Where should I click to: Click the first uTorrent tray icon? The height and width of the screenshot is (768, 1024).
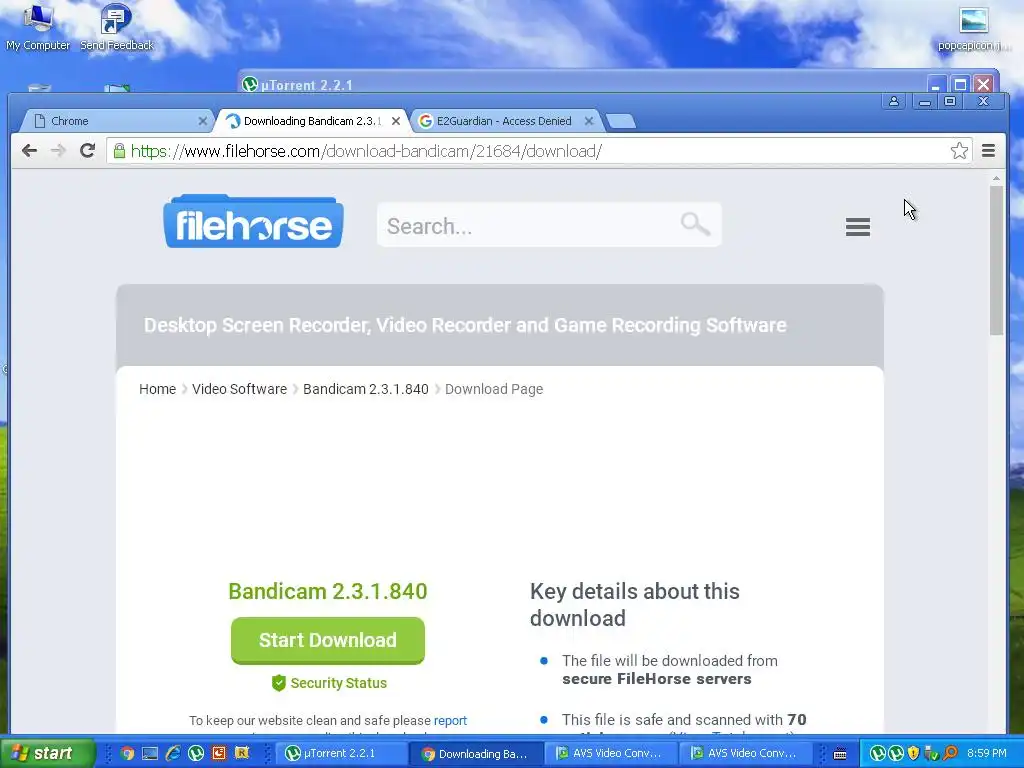[877, 754]
